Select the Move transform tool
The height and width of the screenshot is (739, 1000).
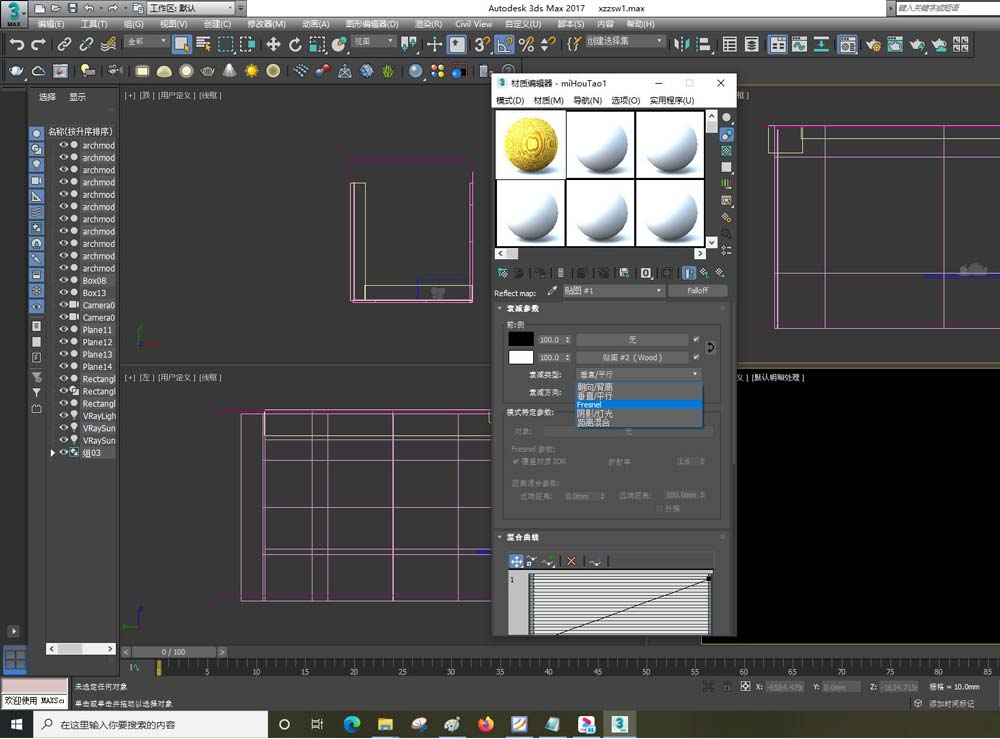coord(273,44)
